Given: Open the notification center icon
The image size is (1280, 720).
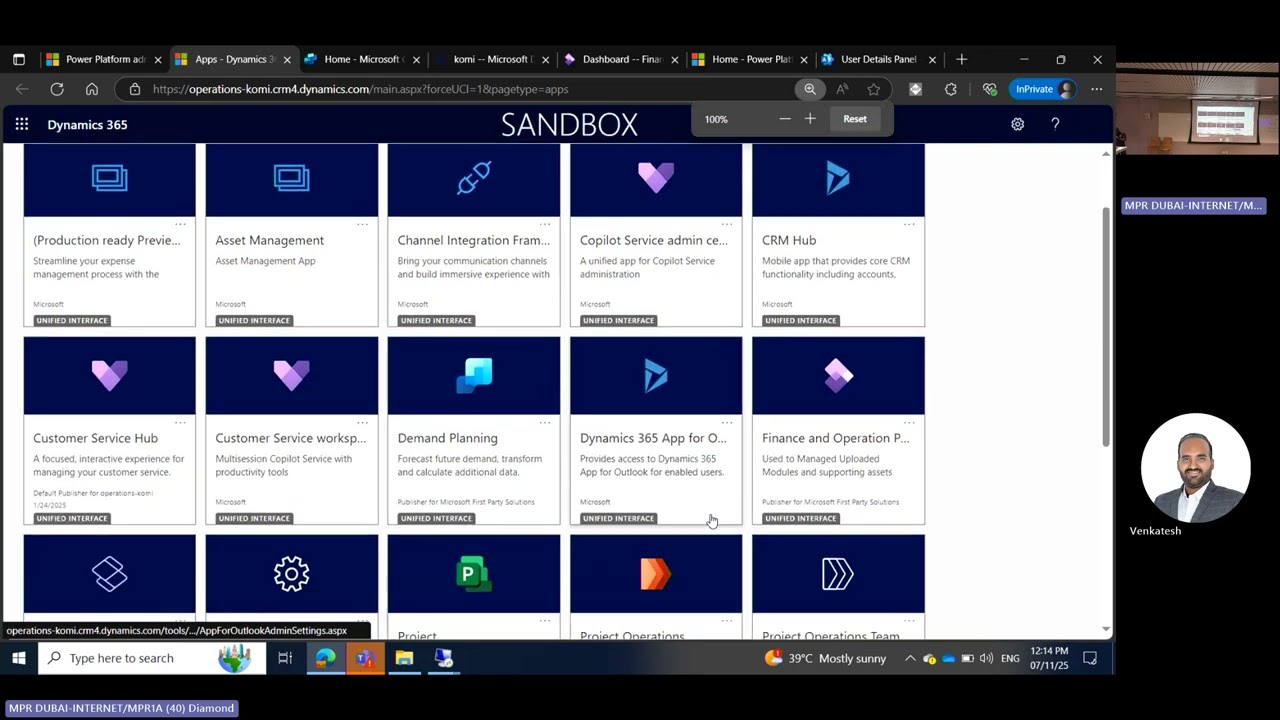Looking at the screenshot, I should tap(1090, 658).
